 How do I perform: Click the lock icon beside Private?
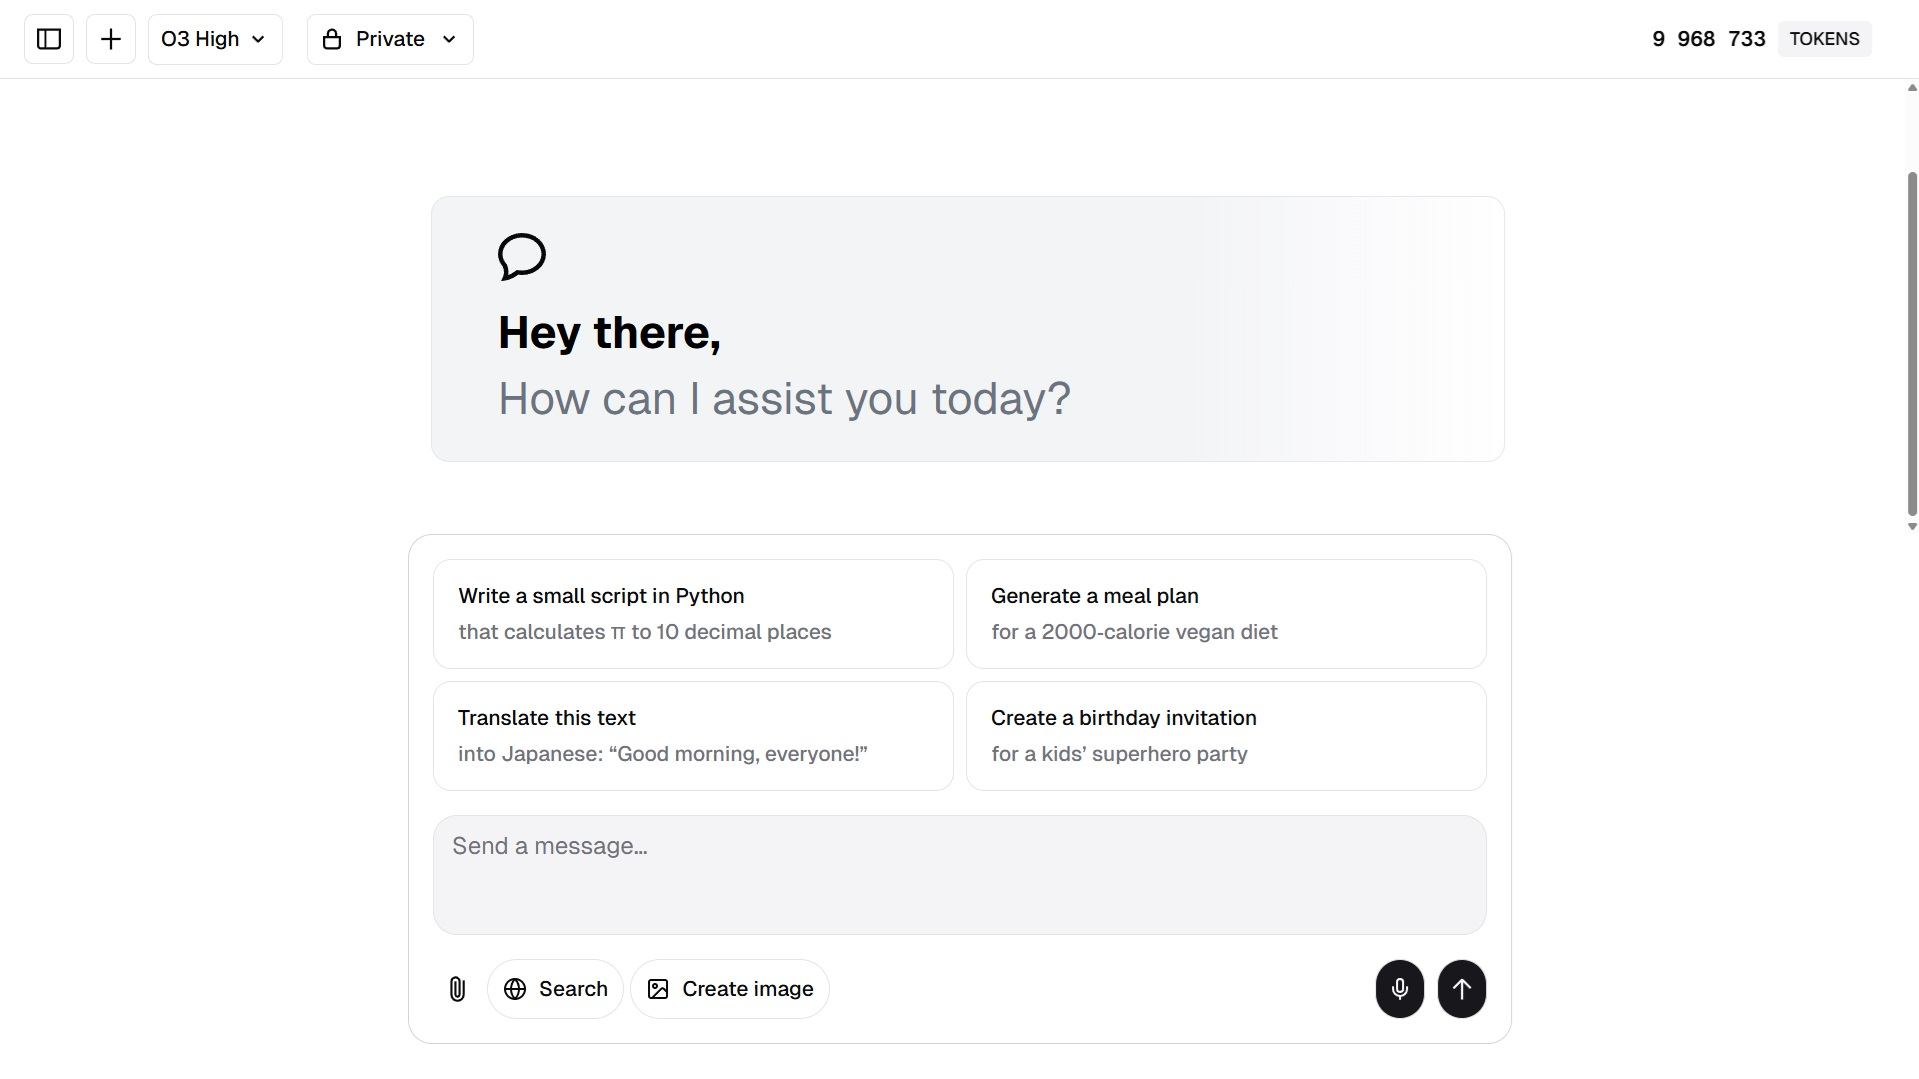pos(332,39)
